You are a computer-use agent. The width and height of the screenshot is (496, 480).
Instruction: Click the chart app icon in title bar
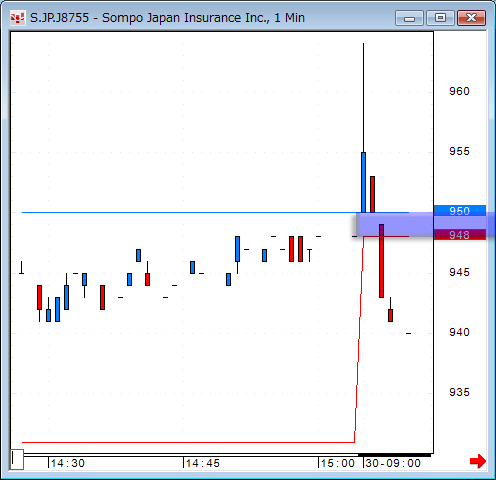coord(17,18)
